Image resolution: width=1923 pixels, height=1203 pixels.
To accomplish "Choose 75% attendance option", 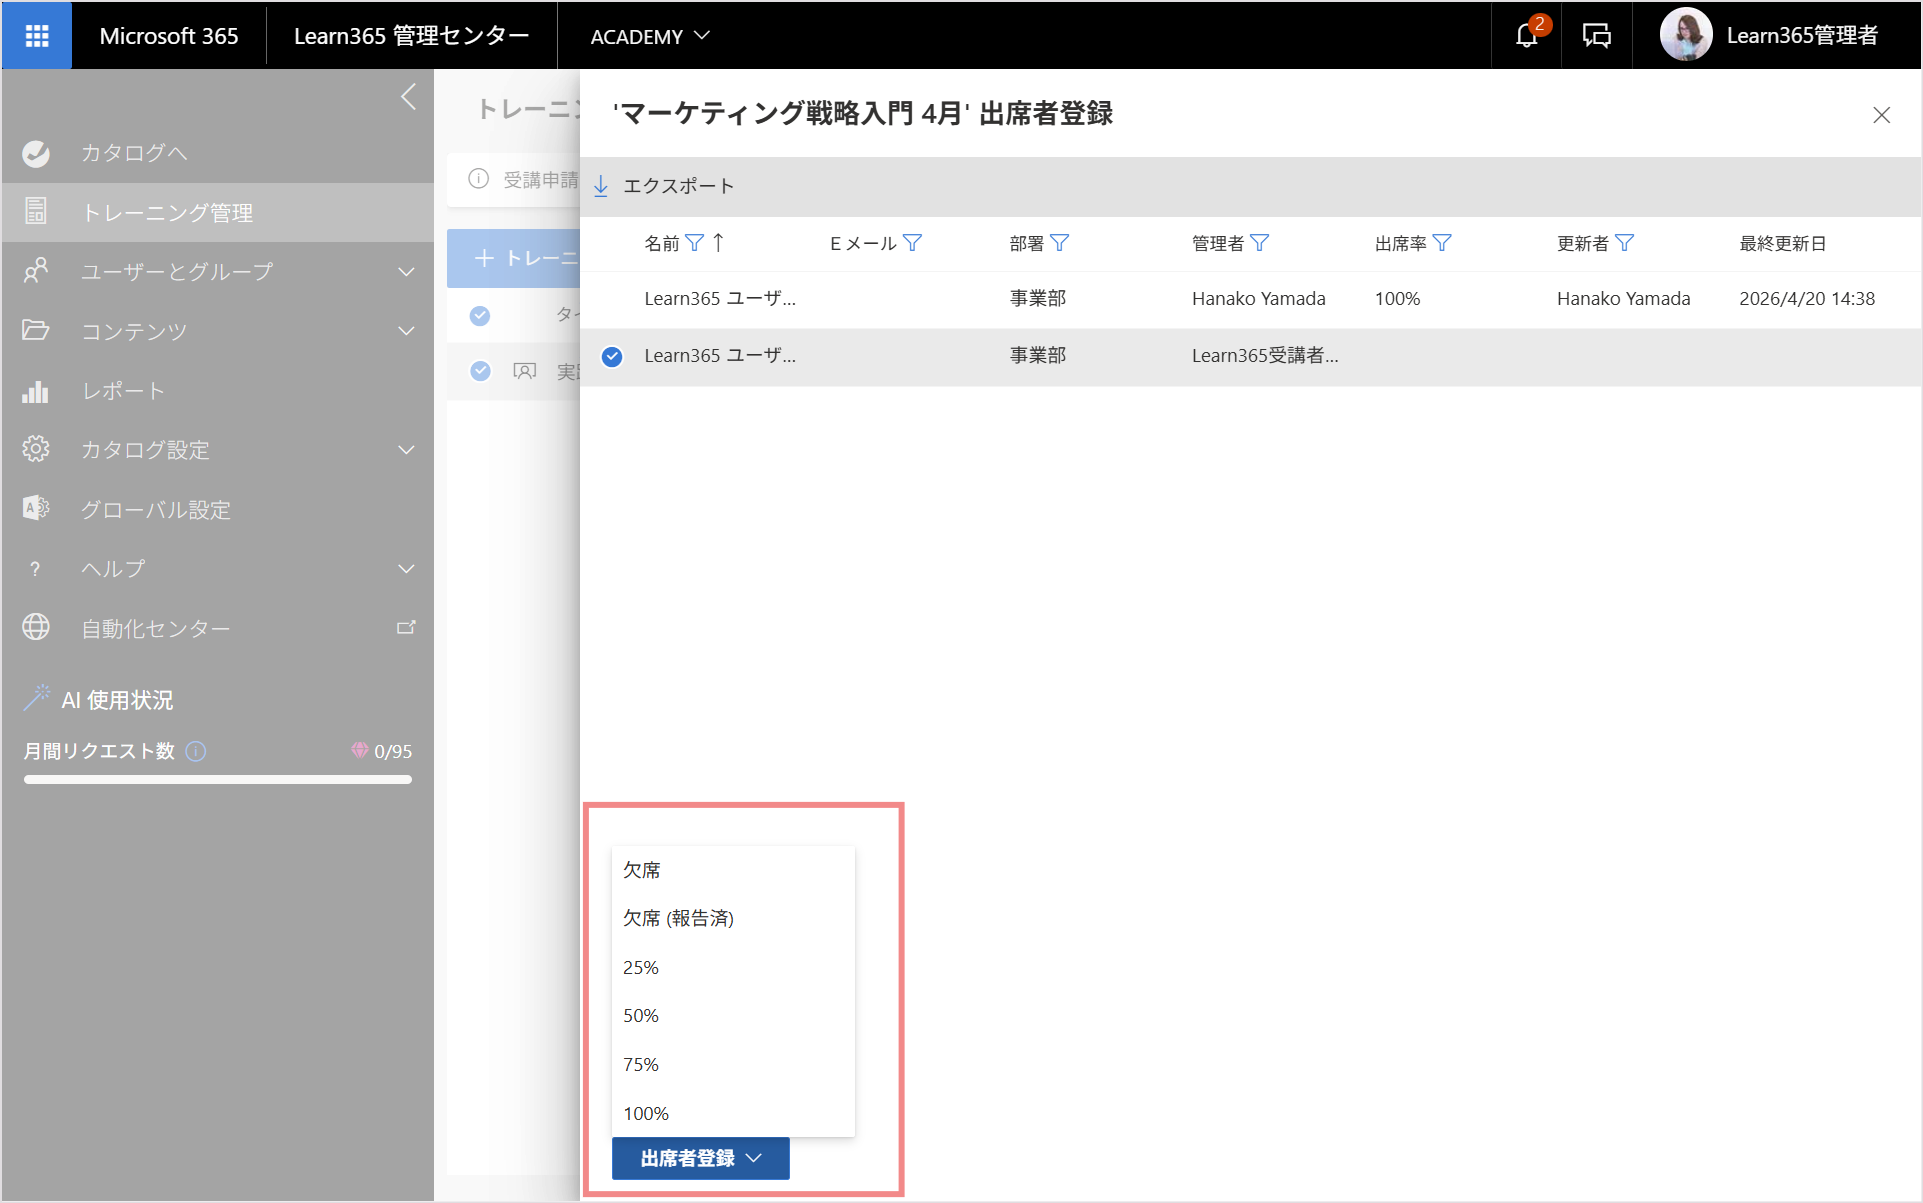I will [x=733, y=1064].
